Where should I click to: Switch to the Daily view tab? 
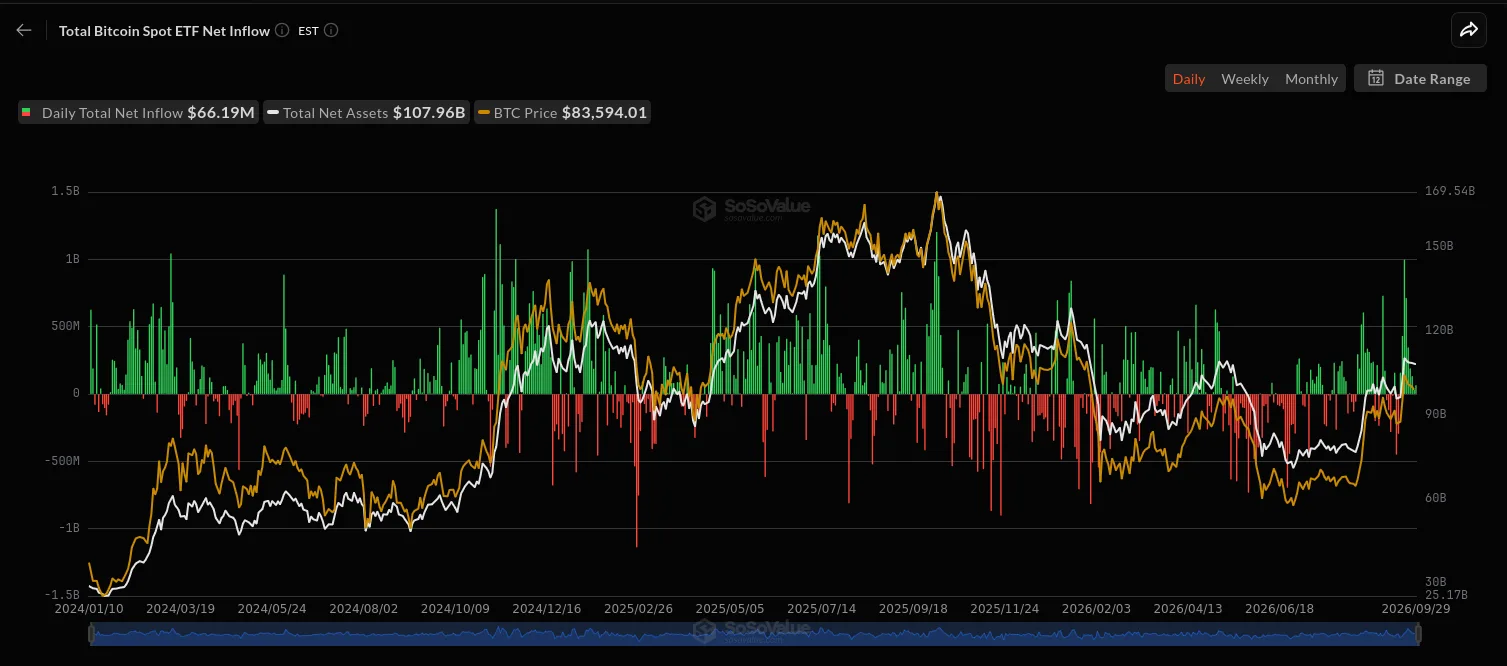click(1188, 79)
